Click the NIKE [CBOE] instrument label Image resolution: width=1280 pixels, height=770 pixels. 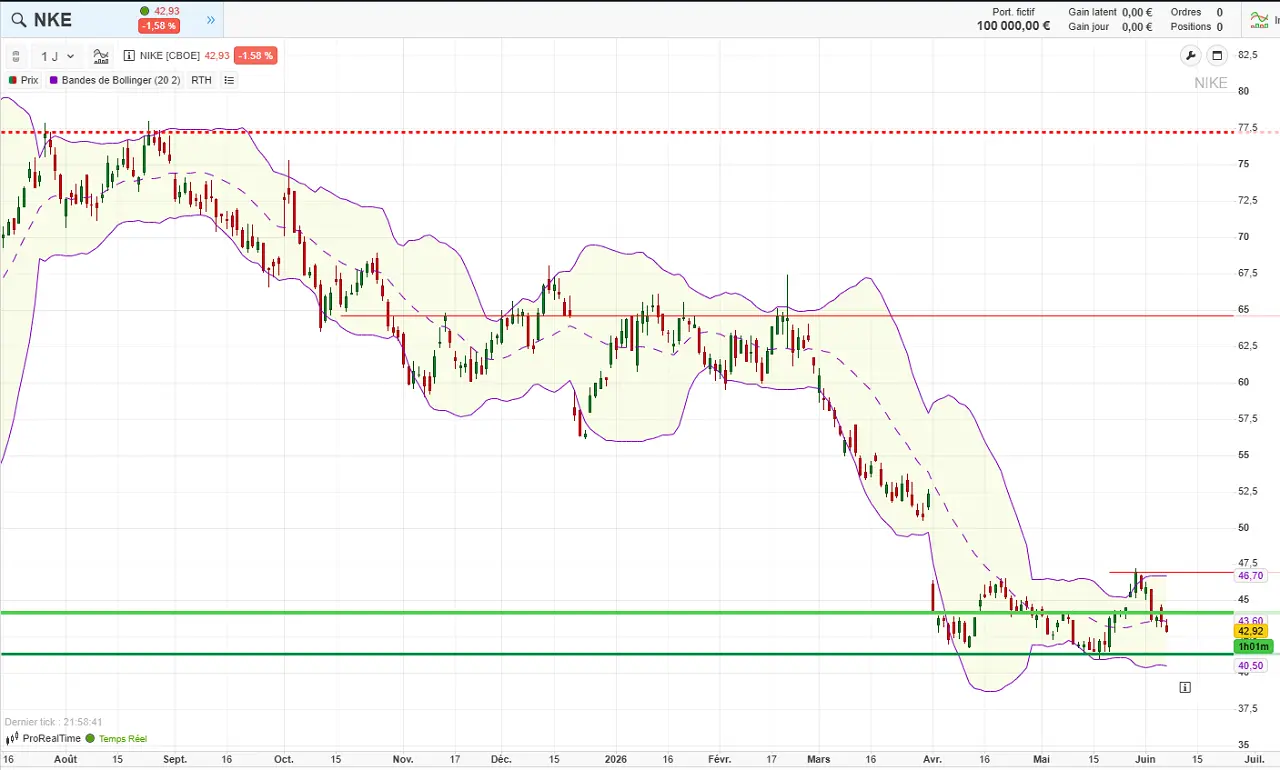point(170,56)
